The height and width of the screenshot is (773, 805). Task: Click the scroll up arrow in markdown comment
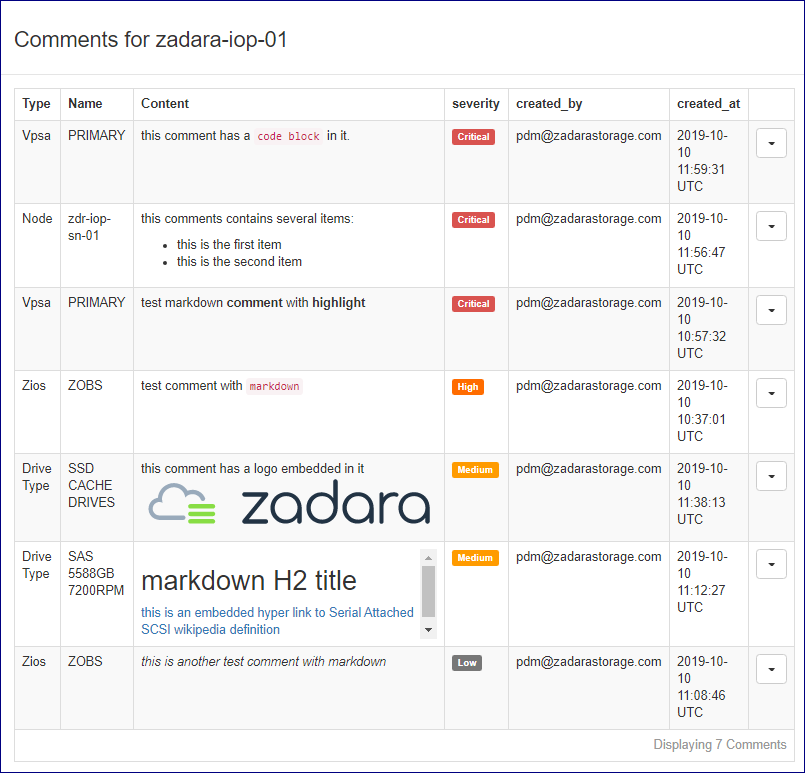click(x=429, y=558)
